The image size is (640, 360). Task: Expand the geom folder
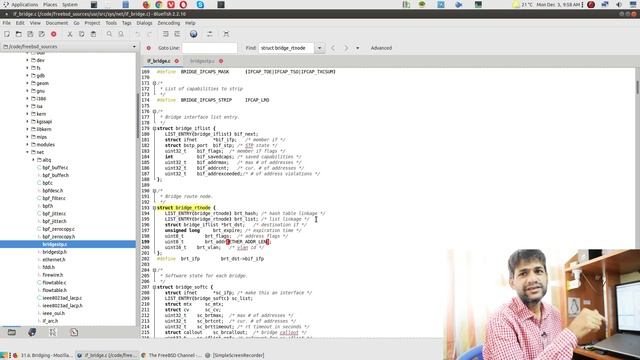coord(27,83)
